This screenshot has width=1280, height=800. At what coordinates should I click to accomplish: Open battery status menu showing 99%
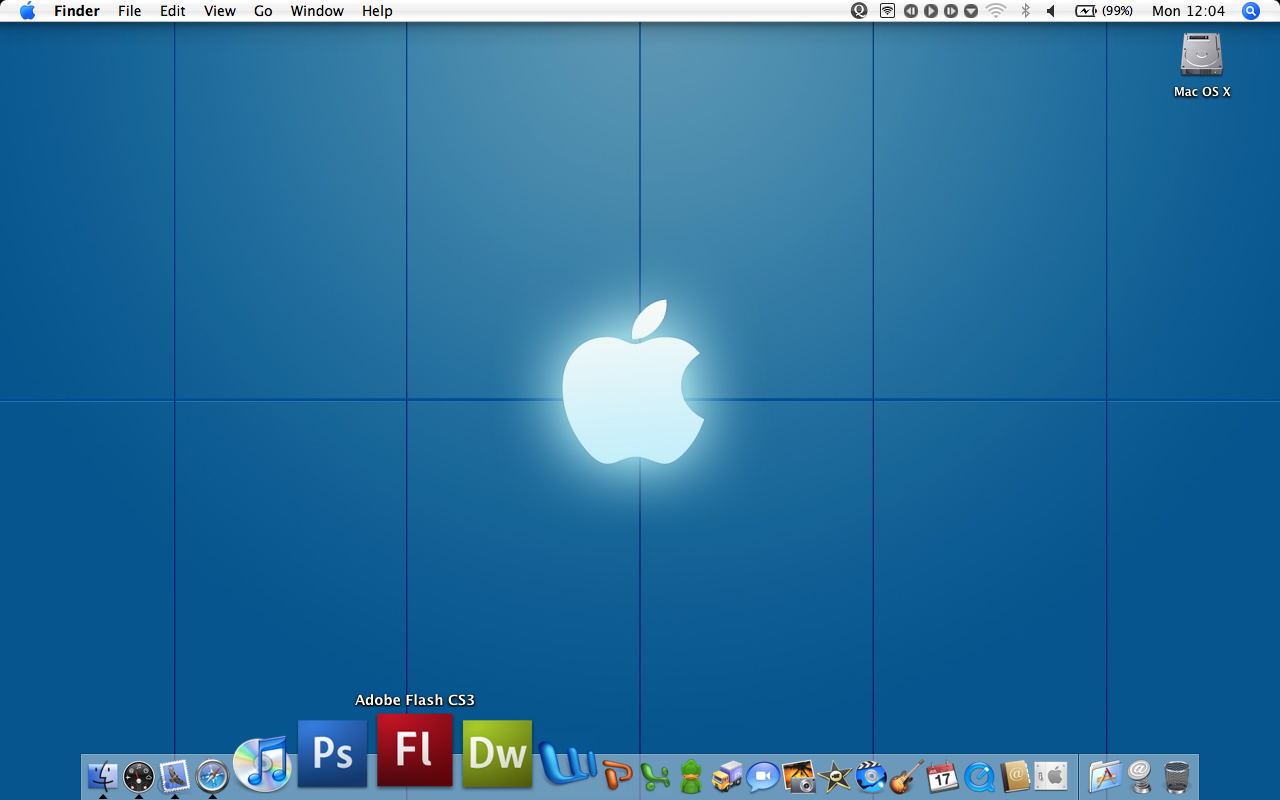click(1104, 11)
